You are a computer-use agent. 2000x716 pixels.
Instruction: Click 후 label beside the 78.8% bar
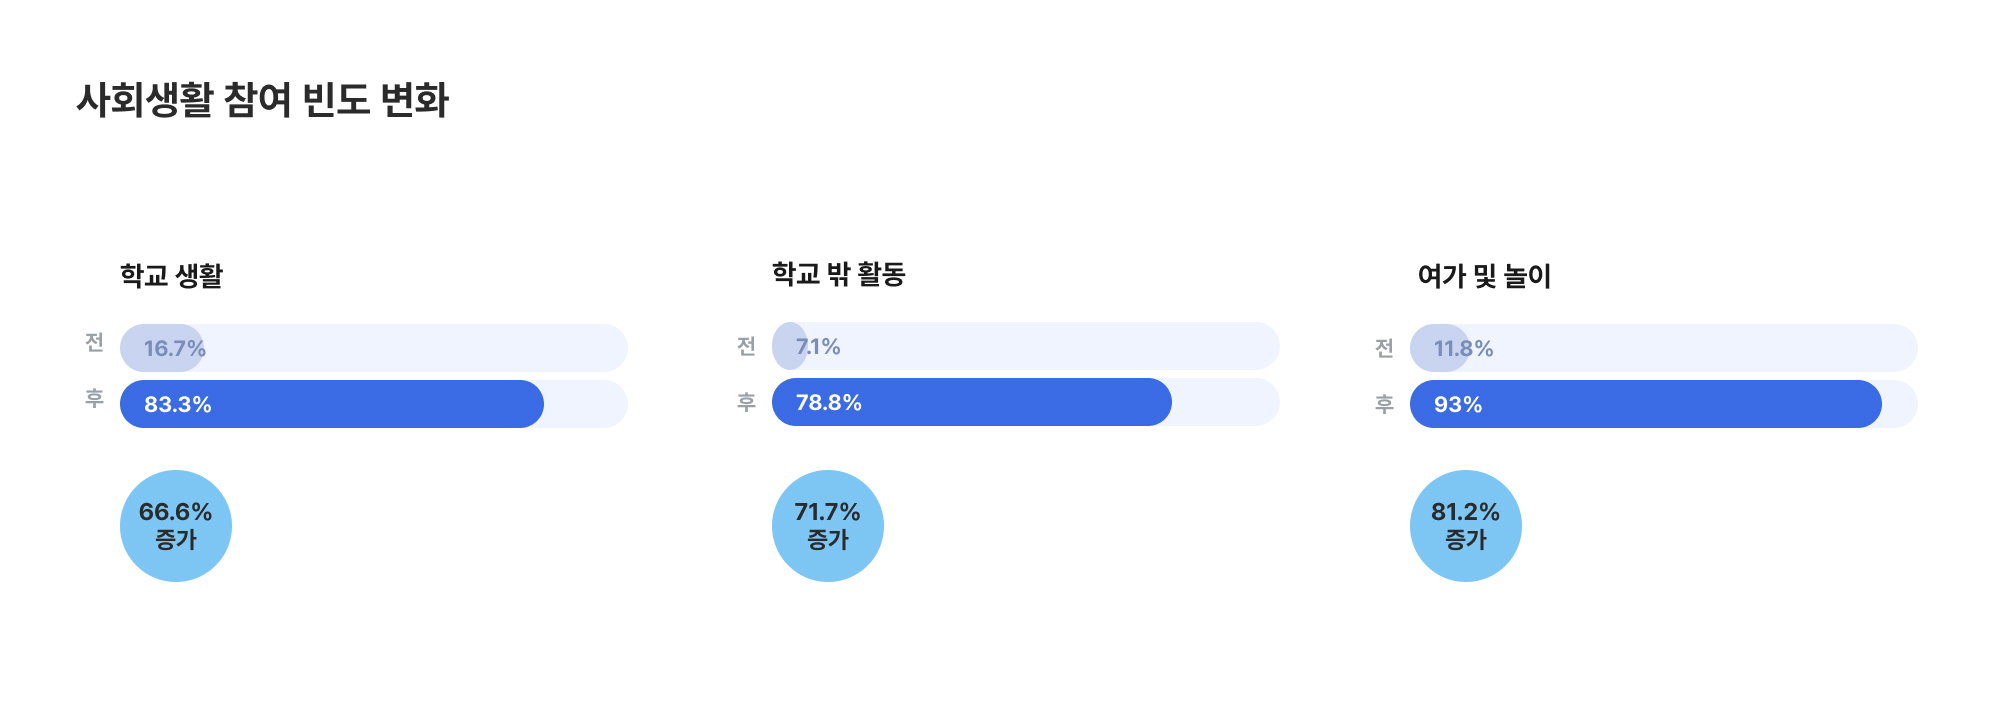click(746, 402)
